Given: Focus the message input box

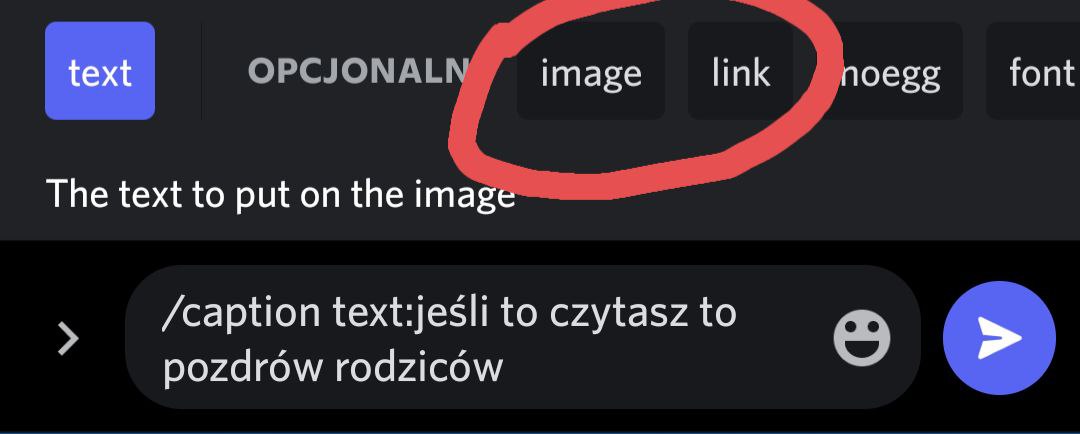Looking at the screenshot, I should coord(522,338).
